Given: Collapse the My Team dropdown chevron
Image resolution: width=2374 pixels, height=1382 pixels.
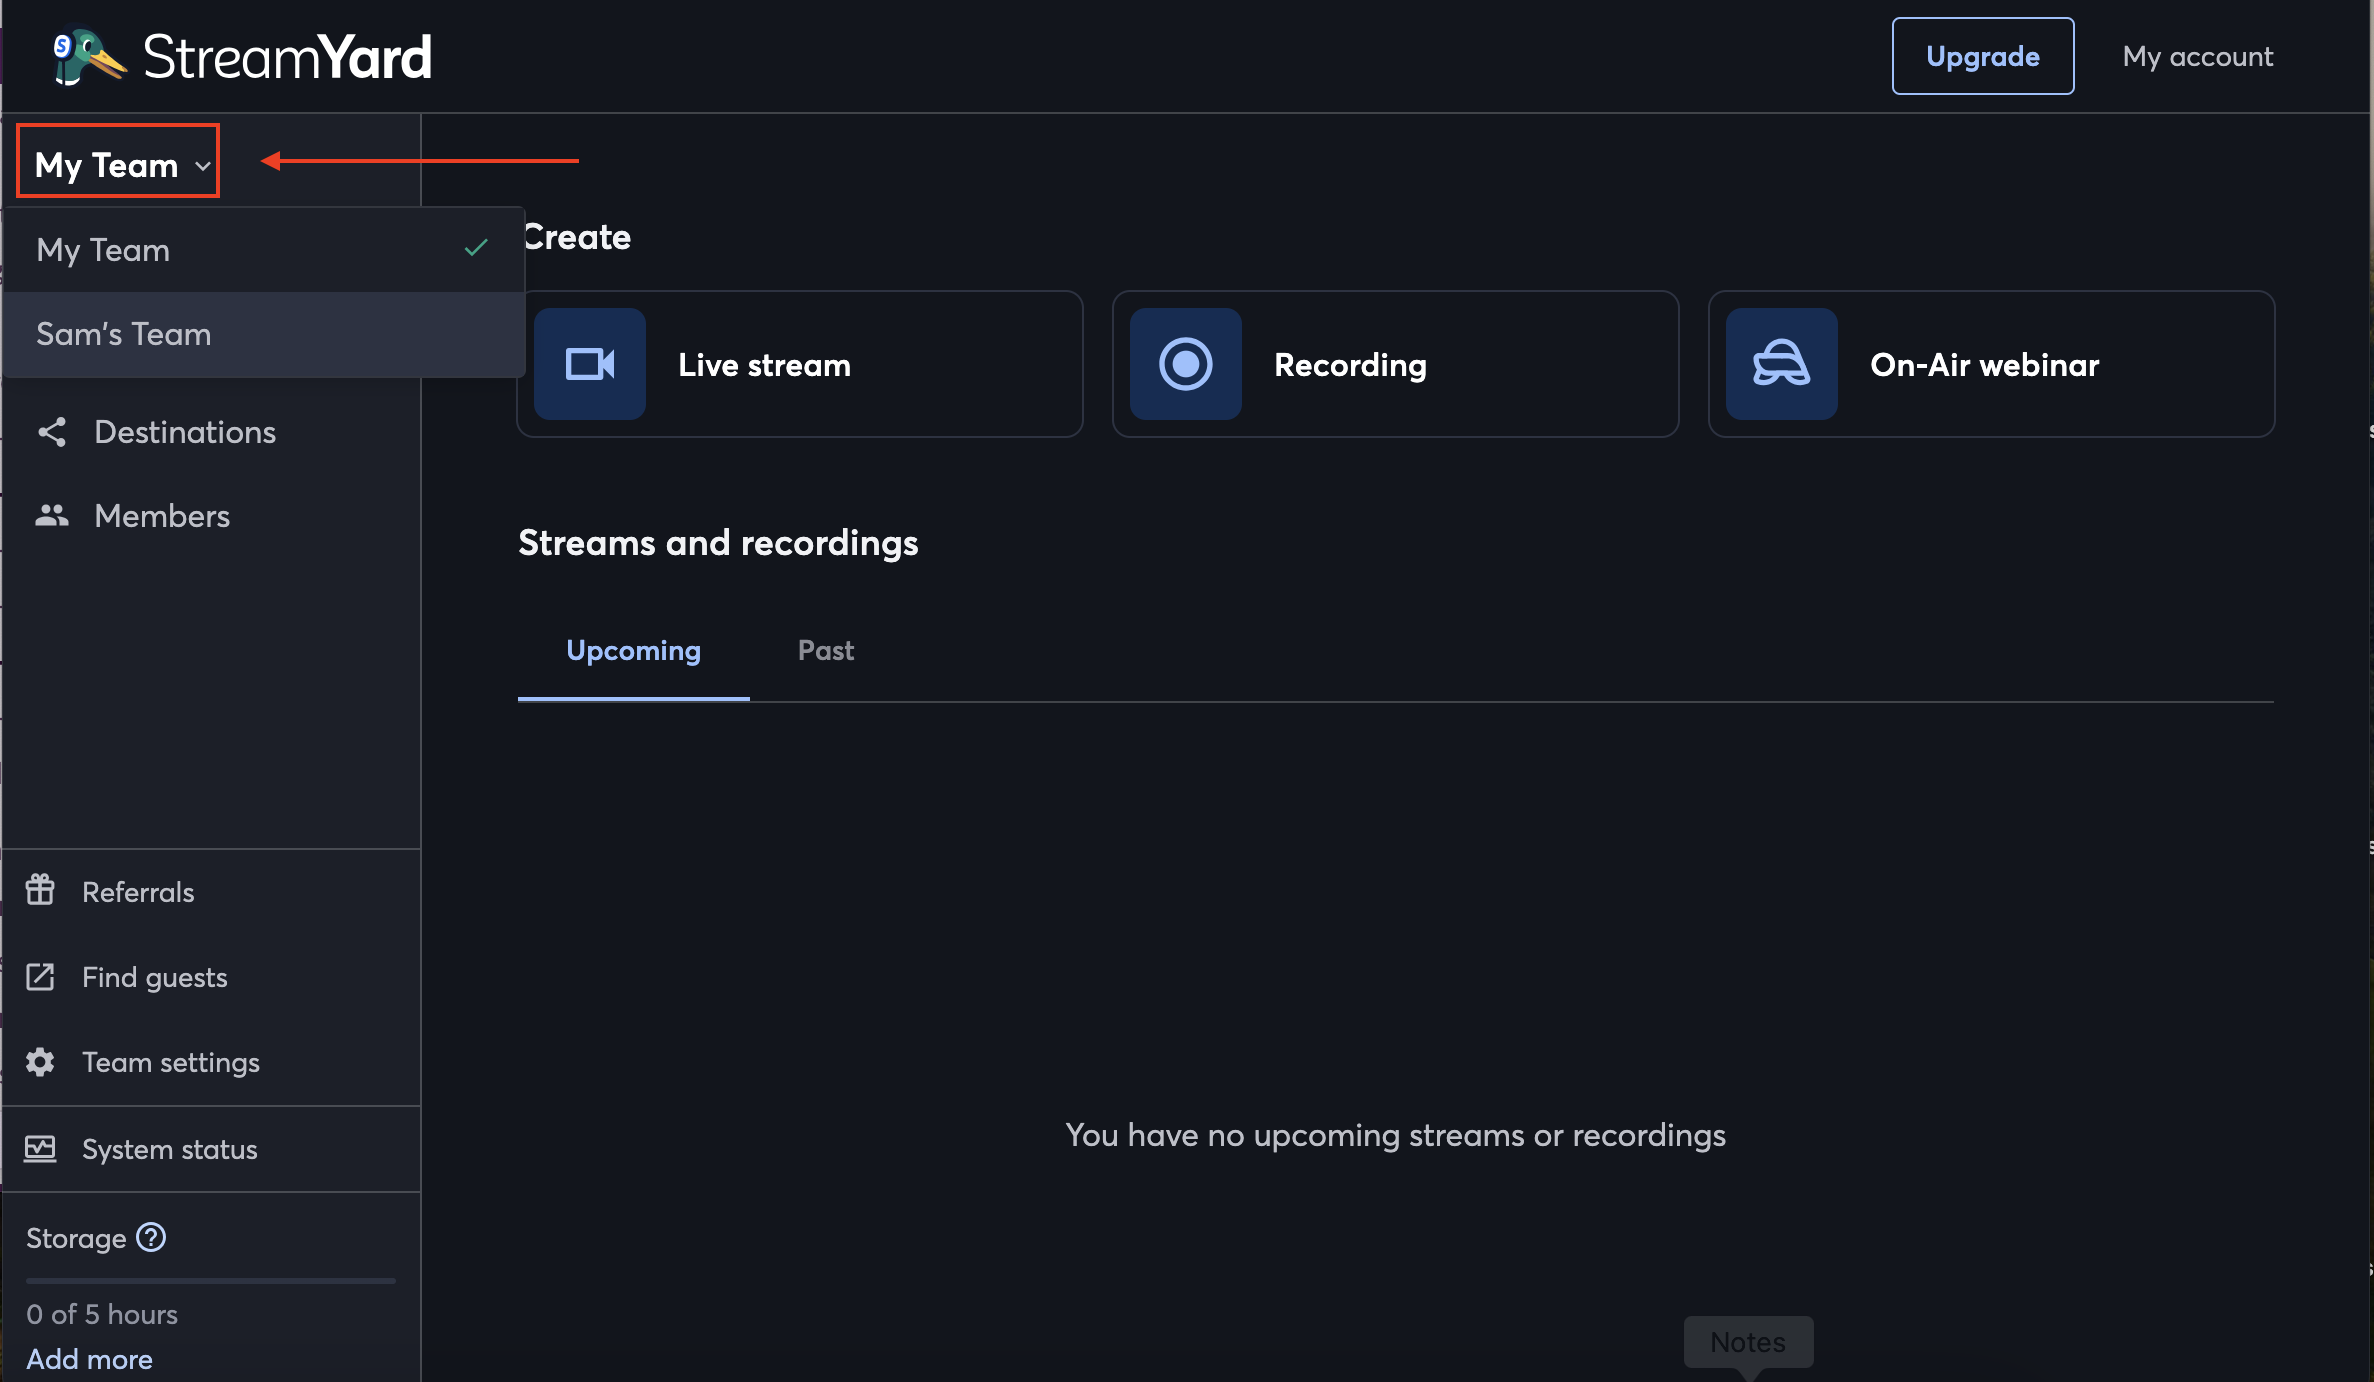Looking at the screenshot, I should [203, 165].
